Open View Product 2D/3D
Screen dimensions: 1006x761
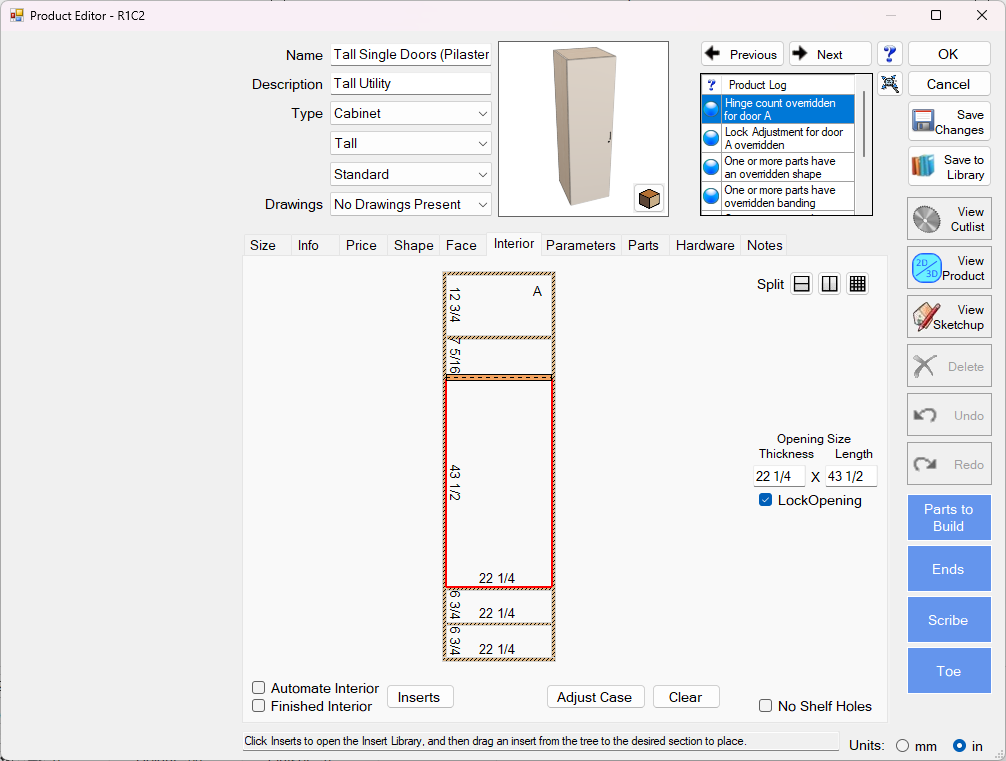point(949,268)
